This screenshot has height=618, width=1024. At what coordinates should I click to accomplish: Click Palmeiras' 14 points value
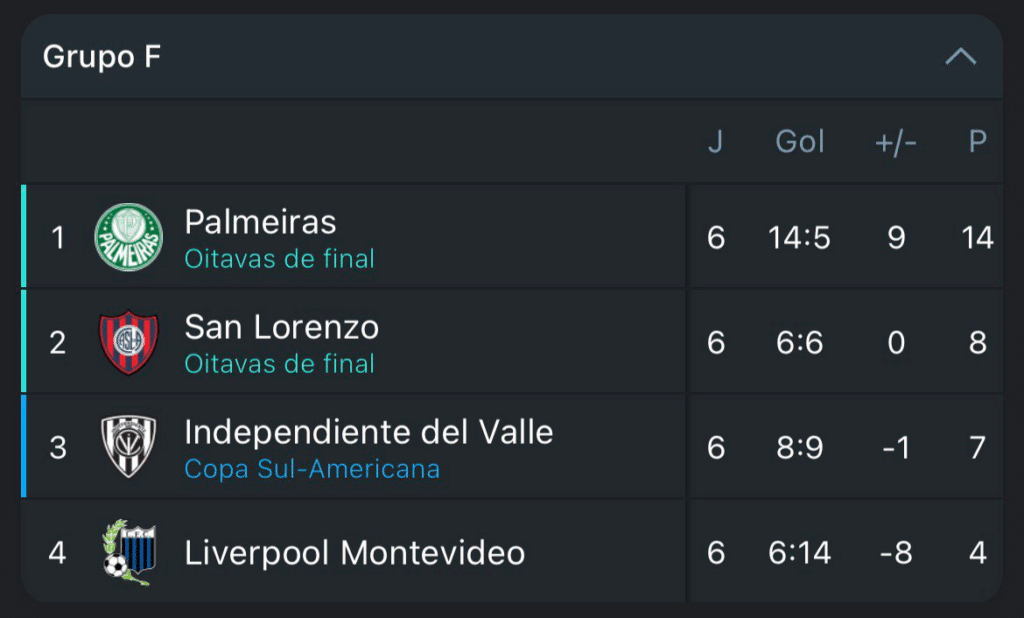click(x=977, y=238)
